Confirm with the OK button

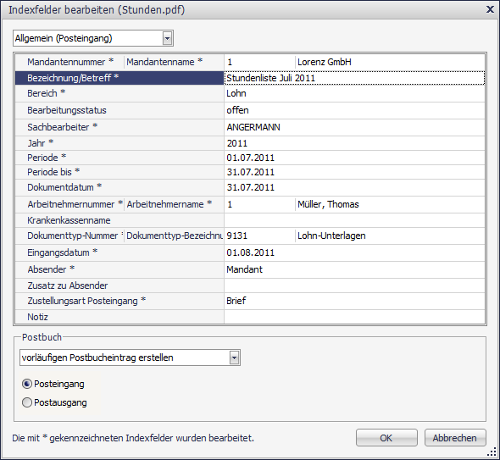pyautogui.click(x=387, y=438)
